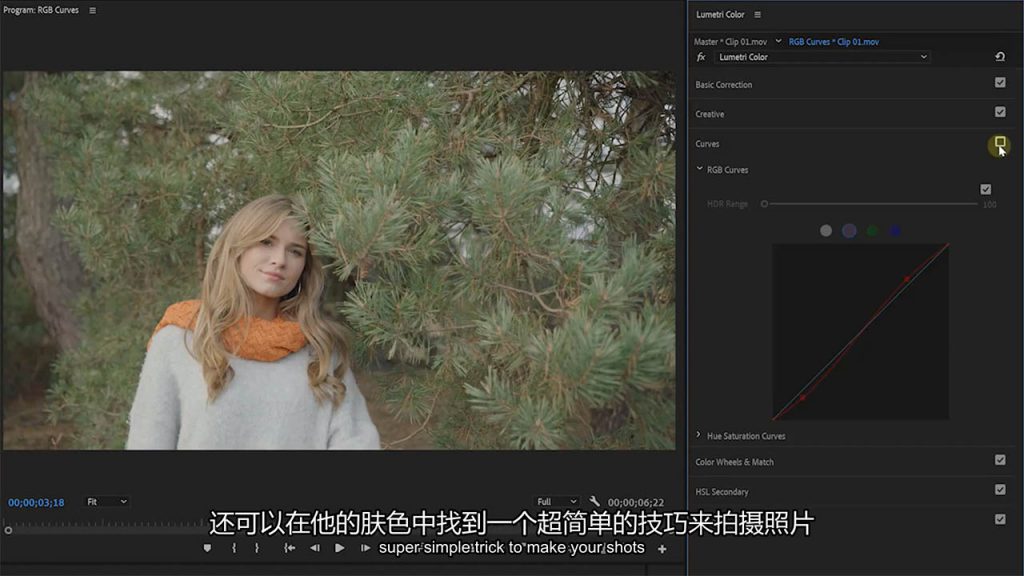Screen dimensions: 1024x576
Task: Open the HSL Secondary section
Action: 722,491
